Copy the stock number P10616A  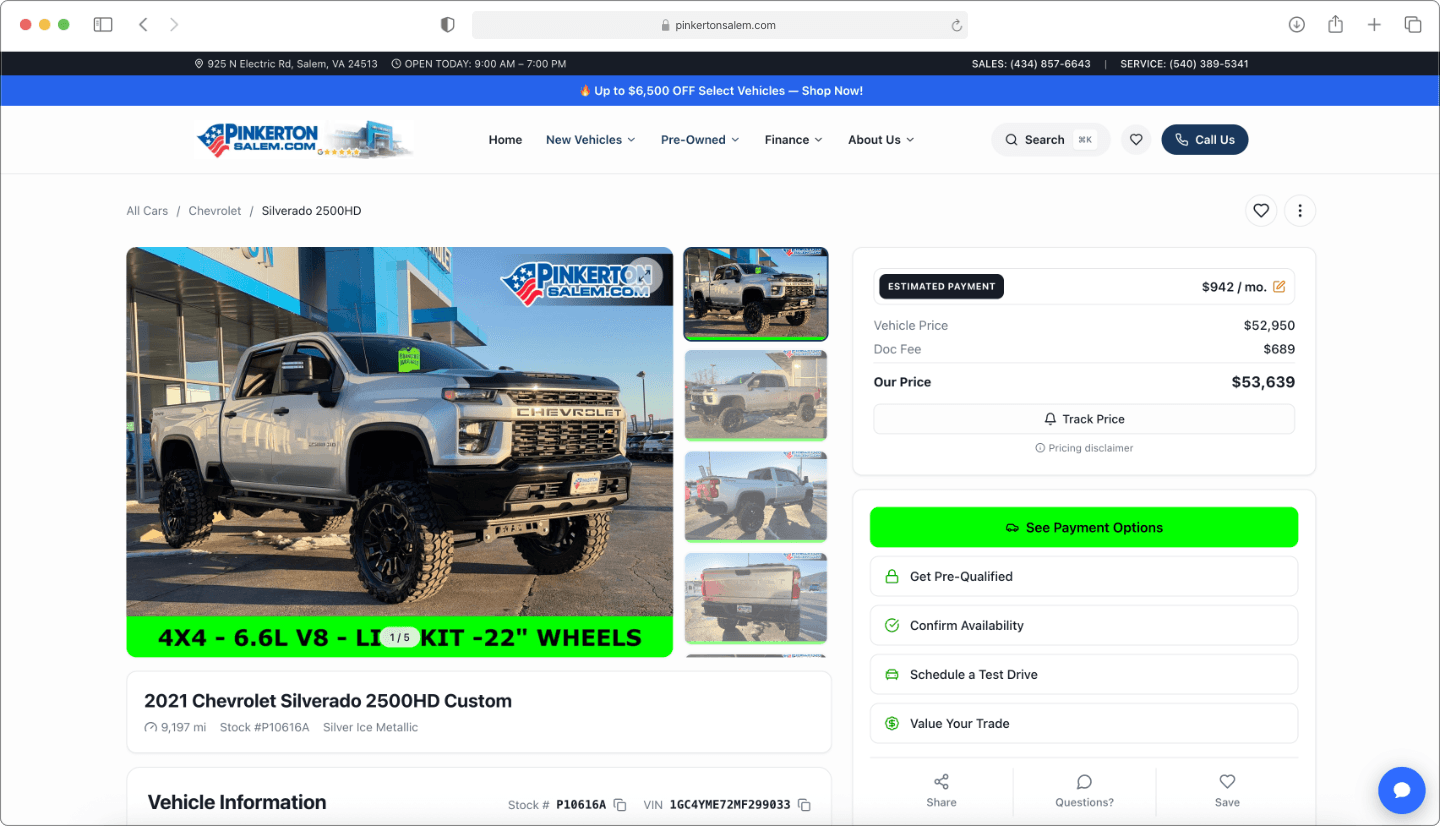click(x=620, y=805)
